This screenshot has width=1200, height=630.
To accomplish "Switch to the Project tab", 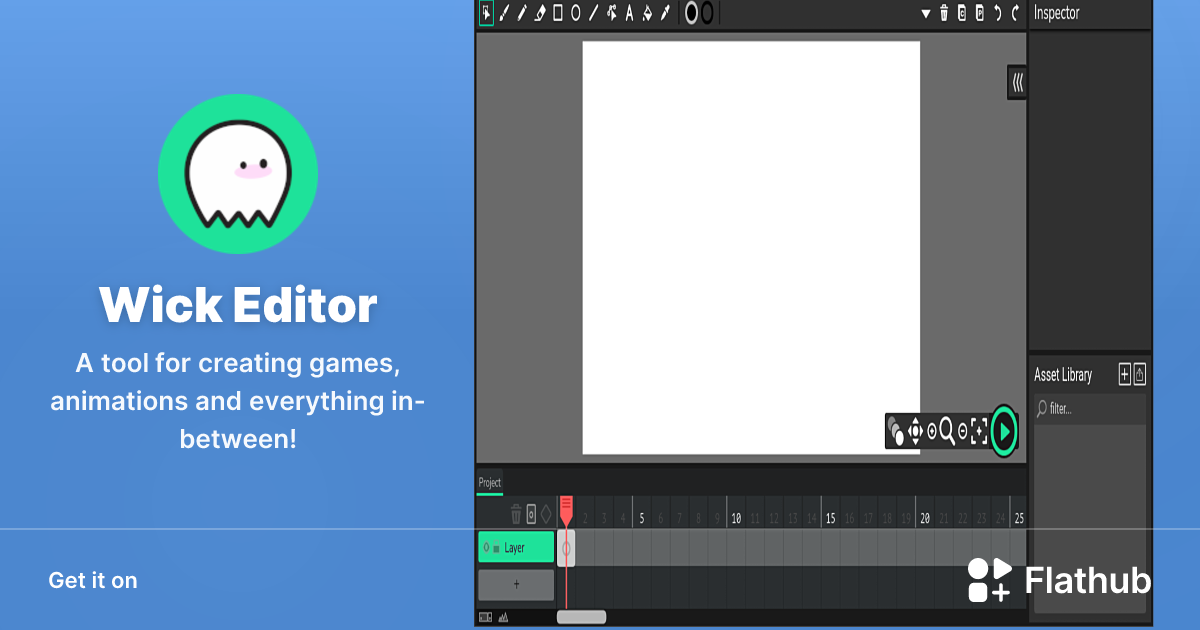I will 489,482.
